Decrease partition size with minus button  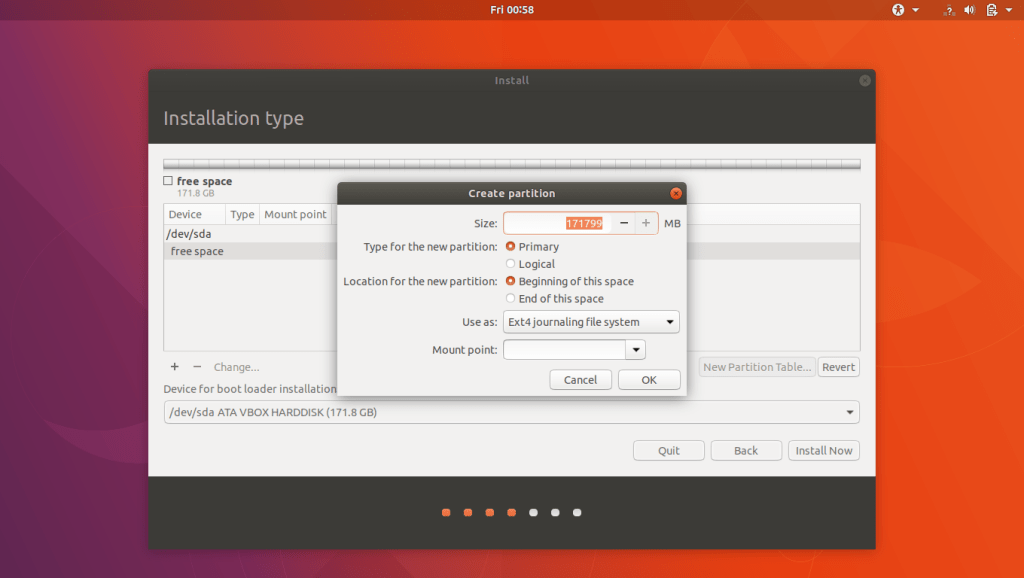(x=624, y=223)
